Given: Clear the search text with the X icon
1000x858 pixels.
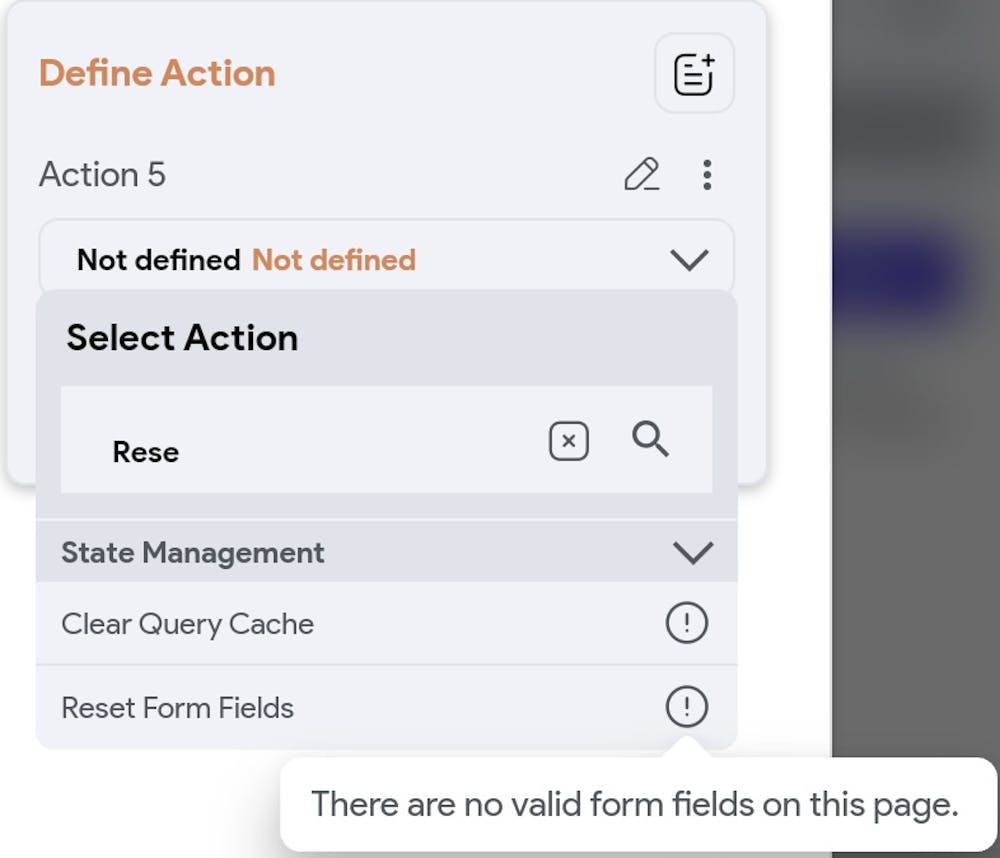Looking at the screenshot, I should click(569, 441).
